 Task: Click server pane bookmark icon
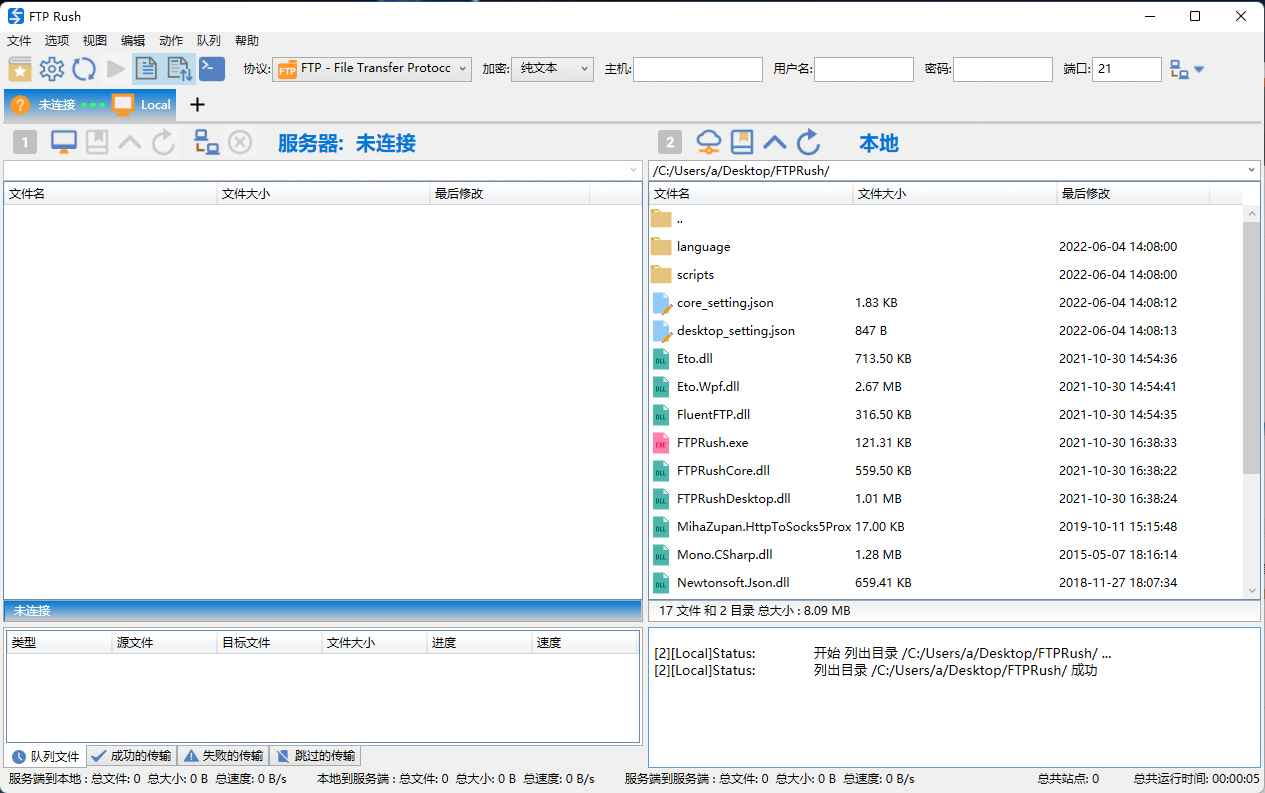[x=97, y=143]
